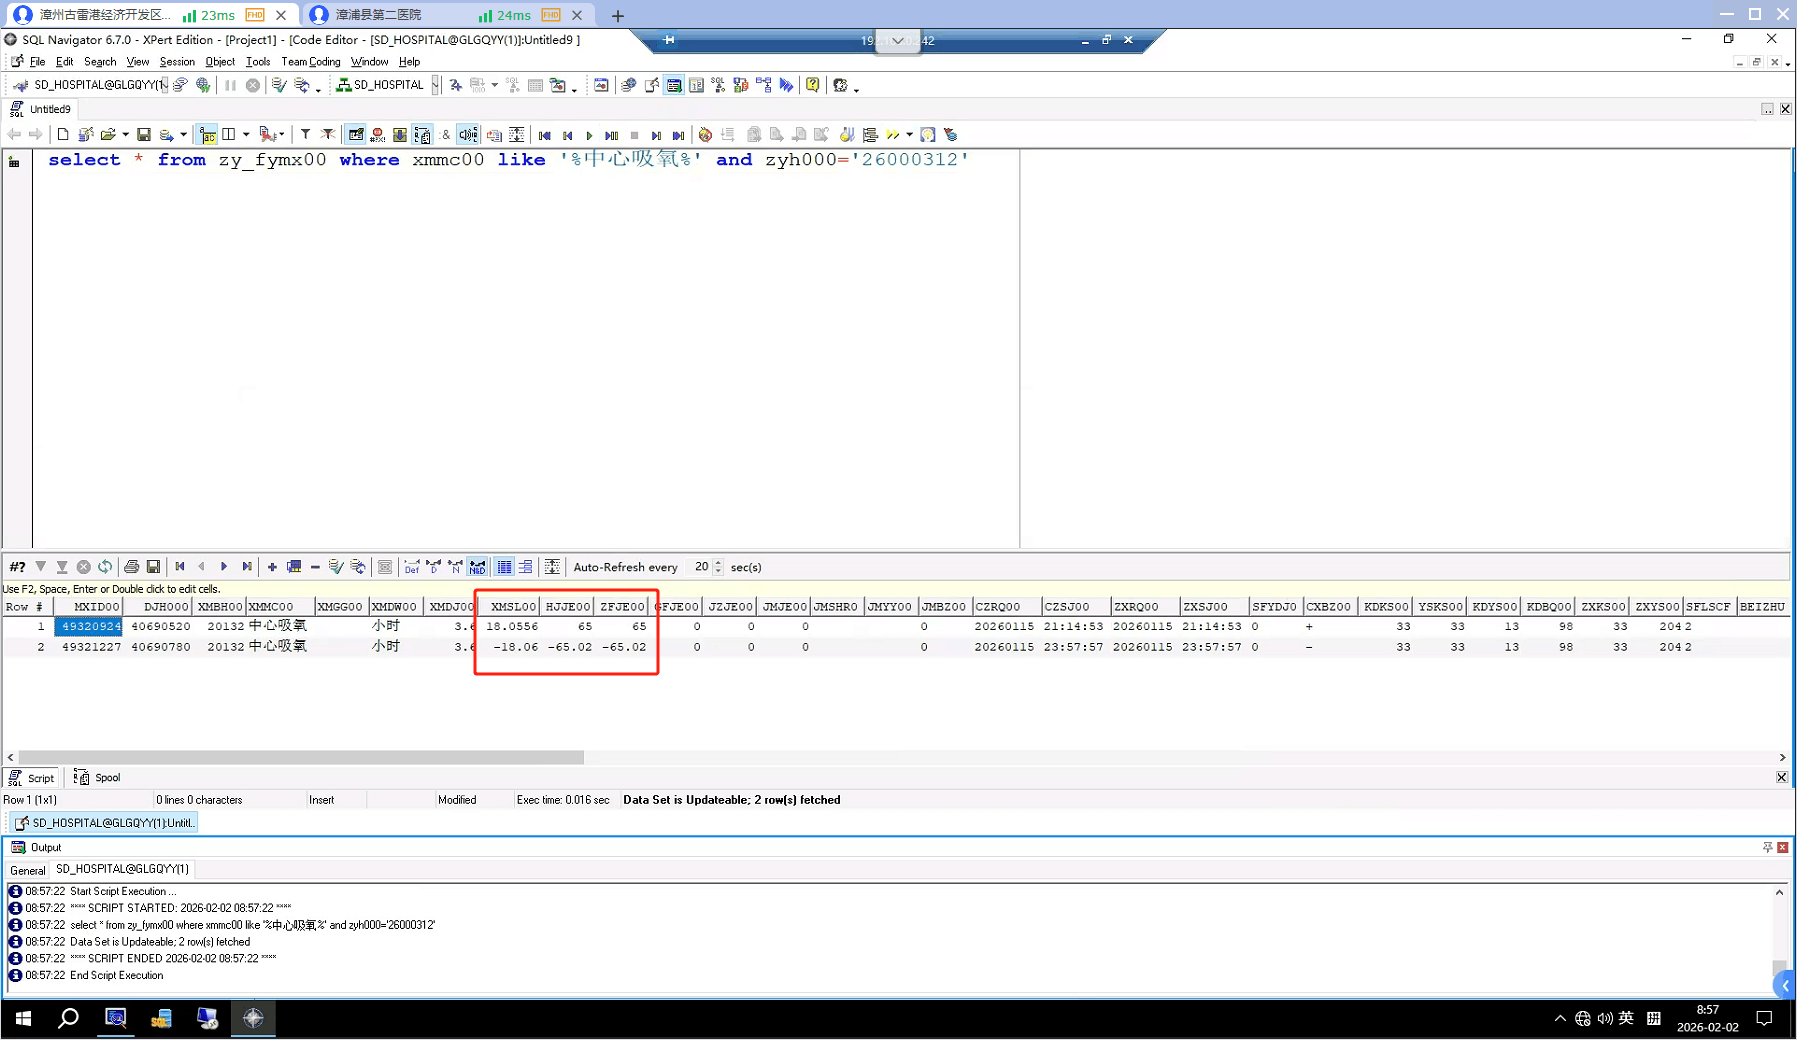
Task: Click the result grid horizontal scrollbar thumb
Action: [x=301, y=758]
